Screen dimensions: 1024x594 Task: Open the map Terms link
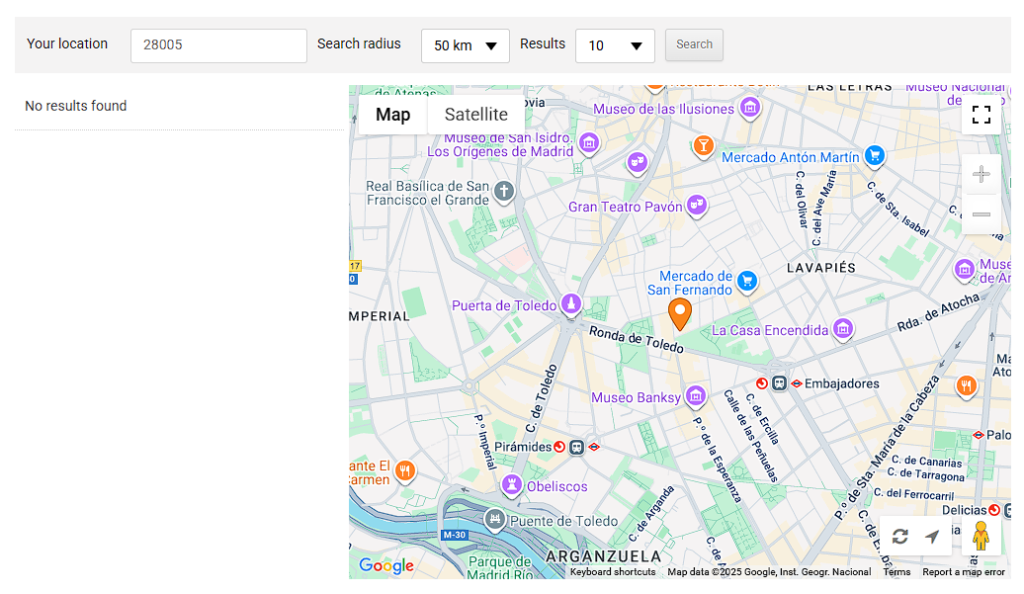(896, 572)
